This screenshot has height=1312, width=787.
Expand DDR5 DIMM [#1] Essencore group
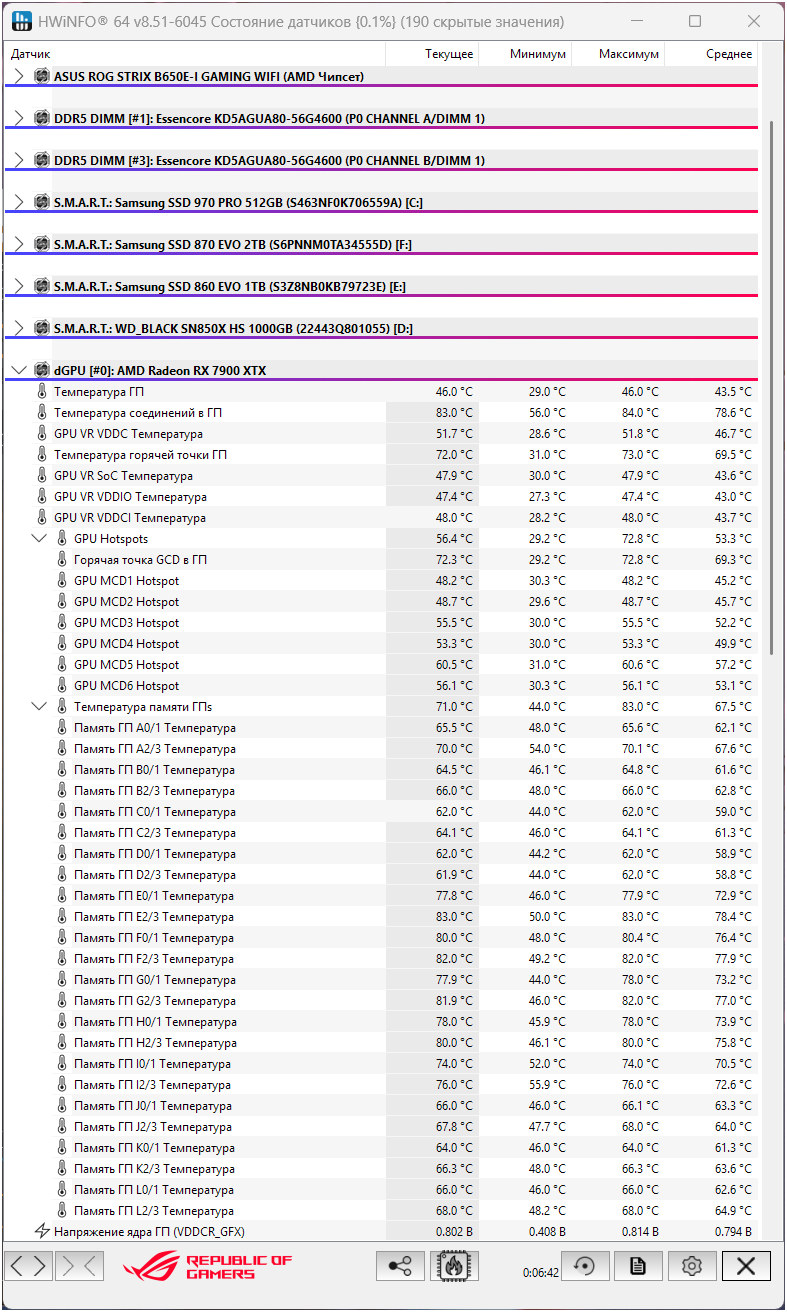coord(19,118)
